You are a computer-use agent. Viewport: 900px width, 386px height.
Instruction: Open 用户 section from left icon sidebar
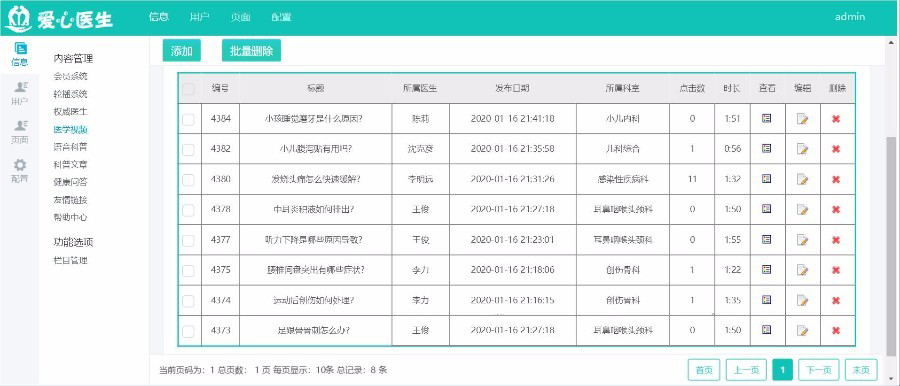(20, 93)
